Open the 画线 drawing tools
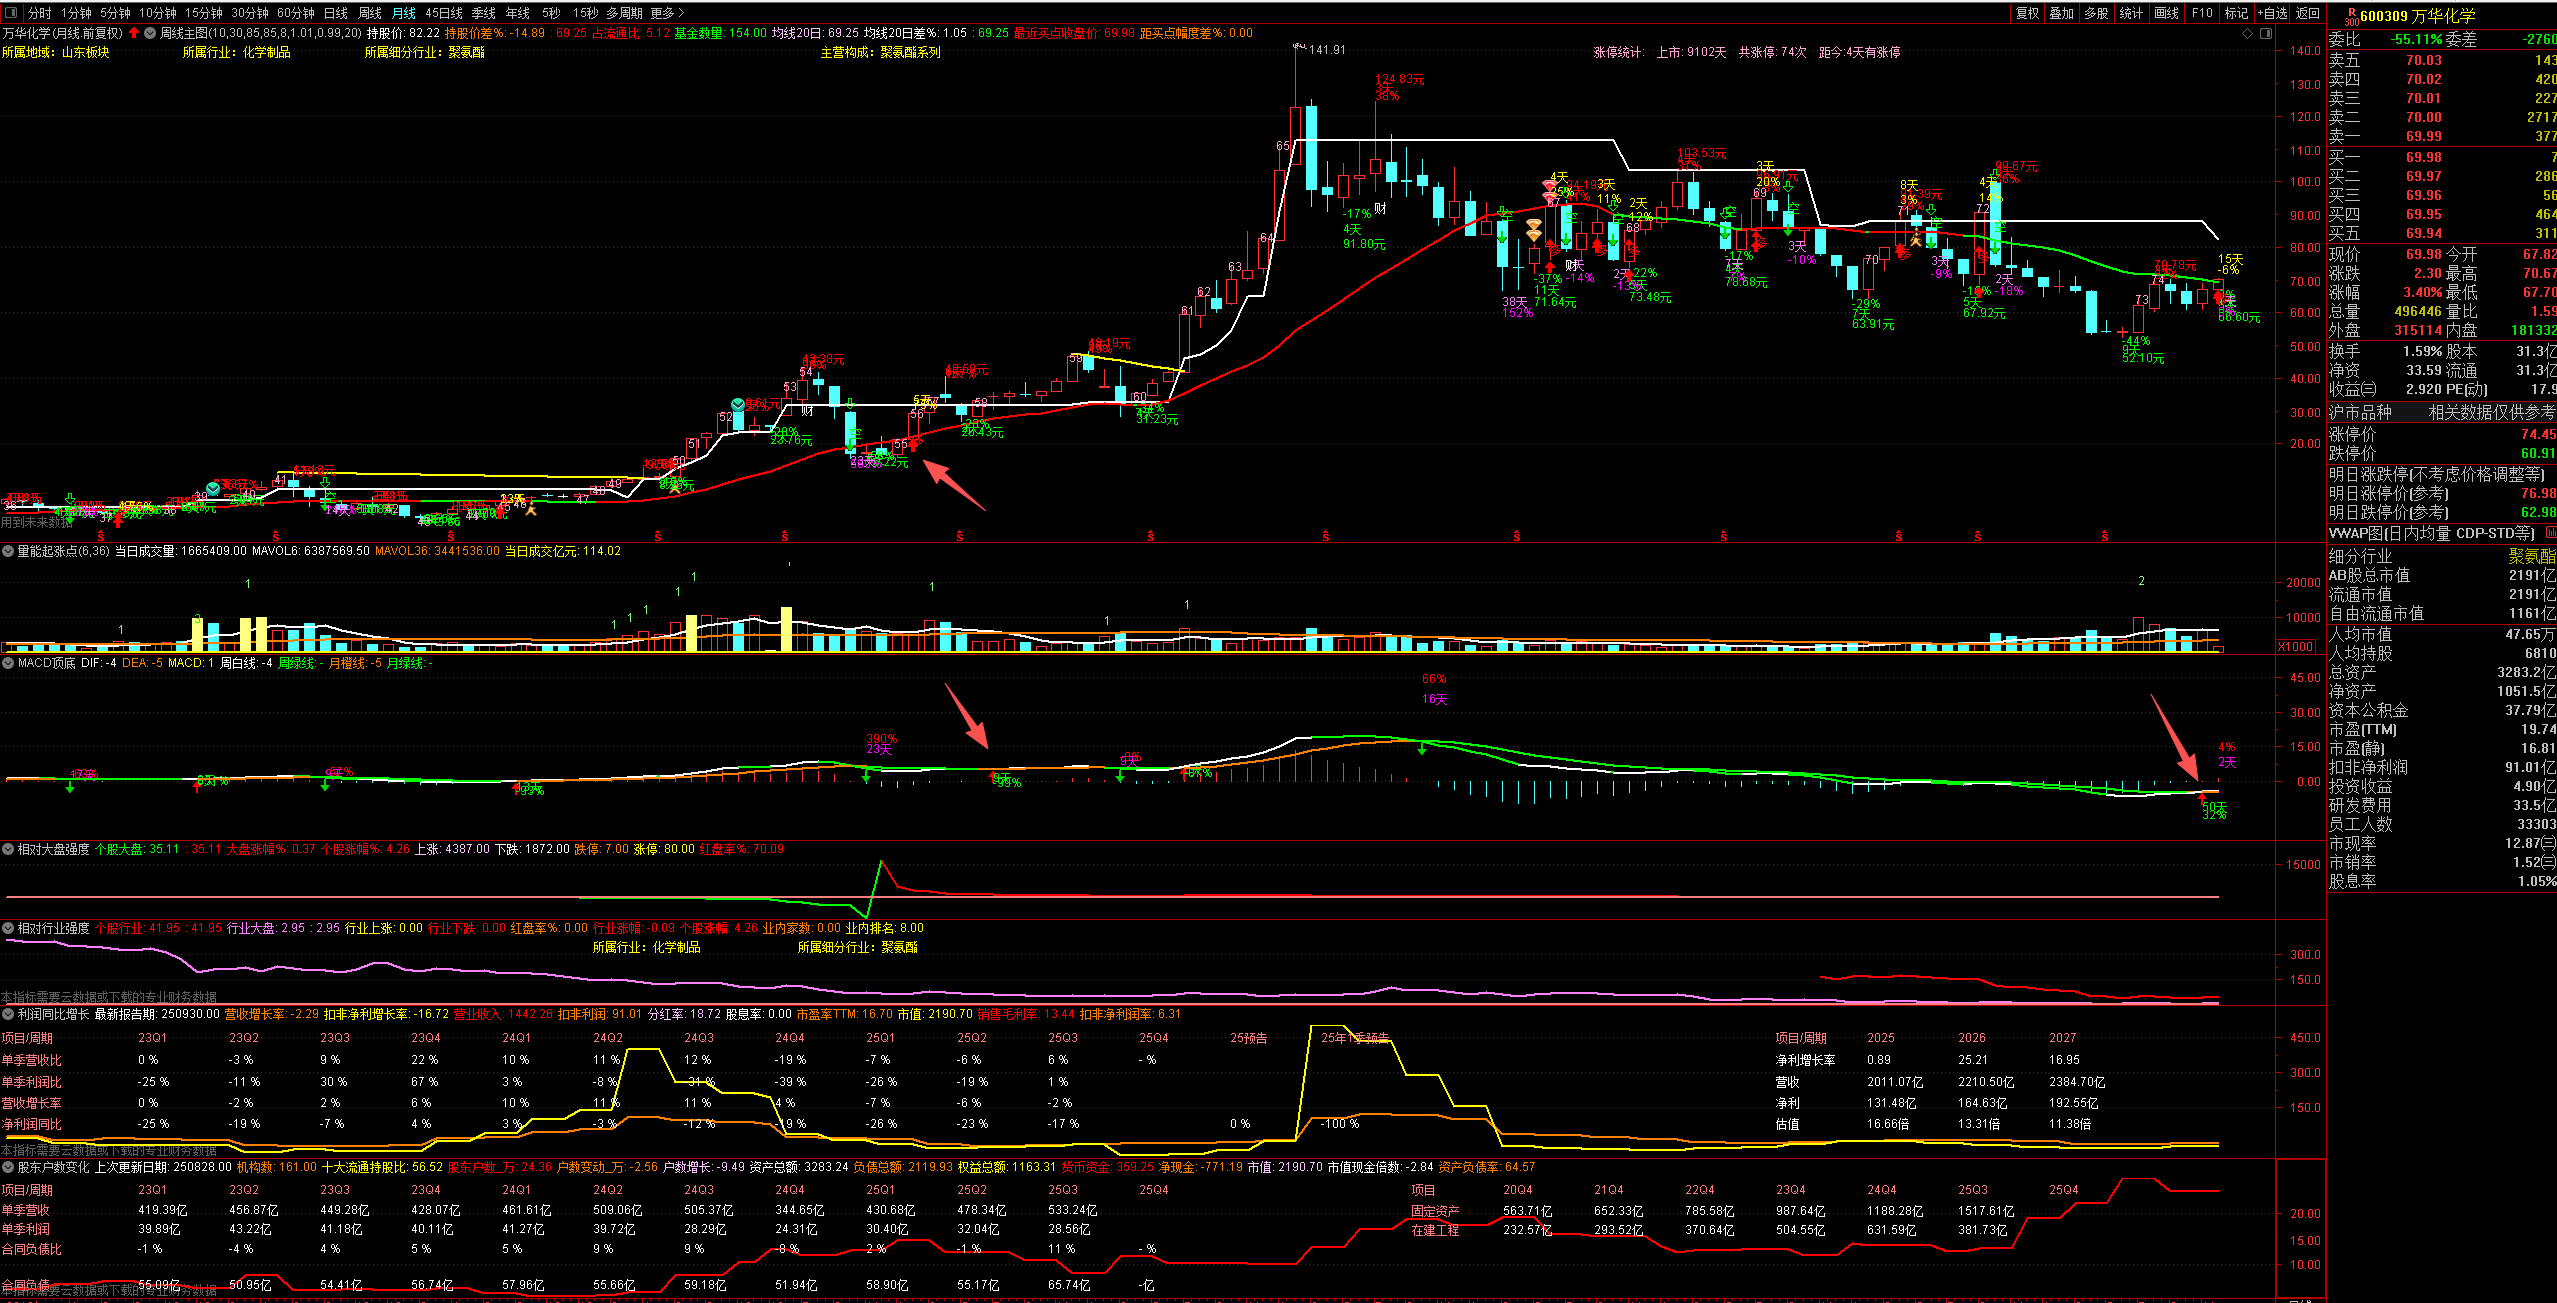The image size is (2557, 1303). pyautogui.click(x=2166, y=13)
